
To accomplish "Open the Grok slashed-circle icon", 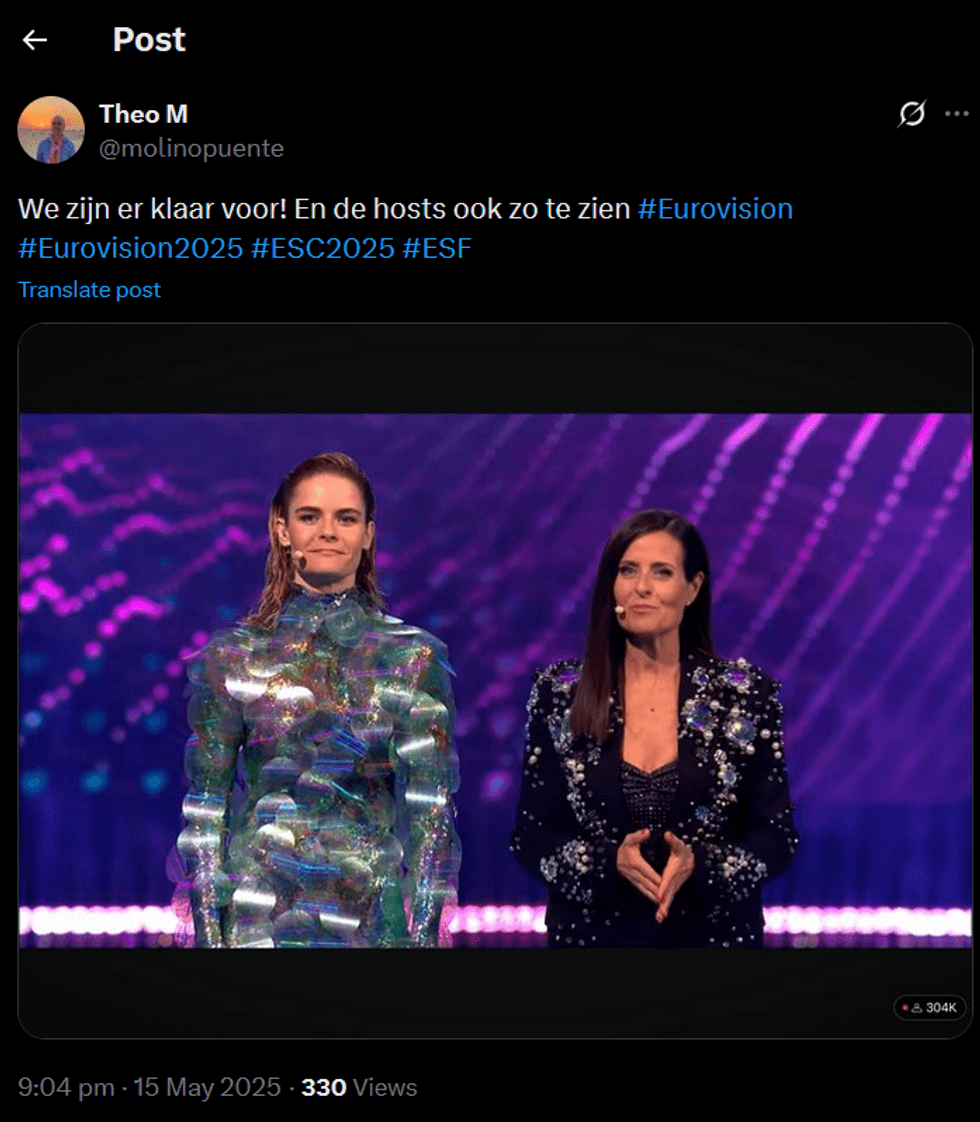I will pos(911,114).
